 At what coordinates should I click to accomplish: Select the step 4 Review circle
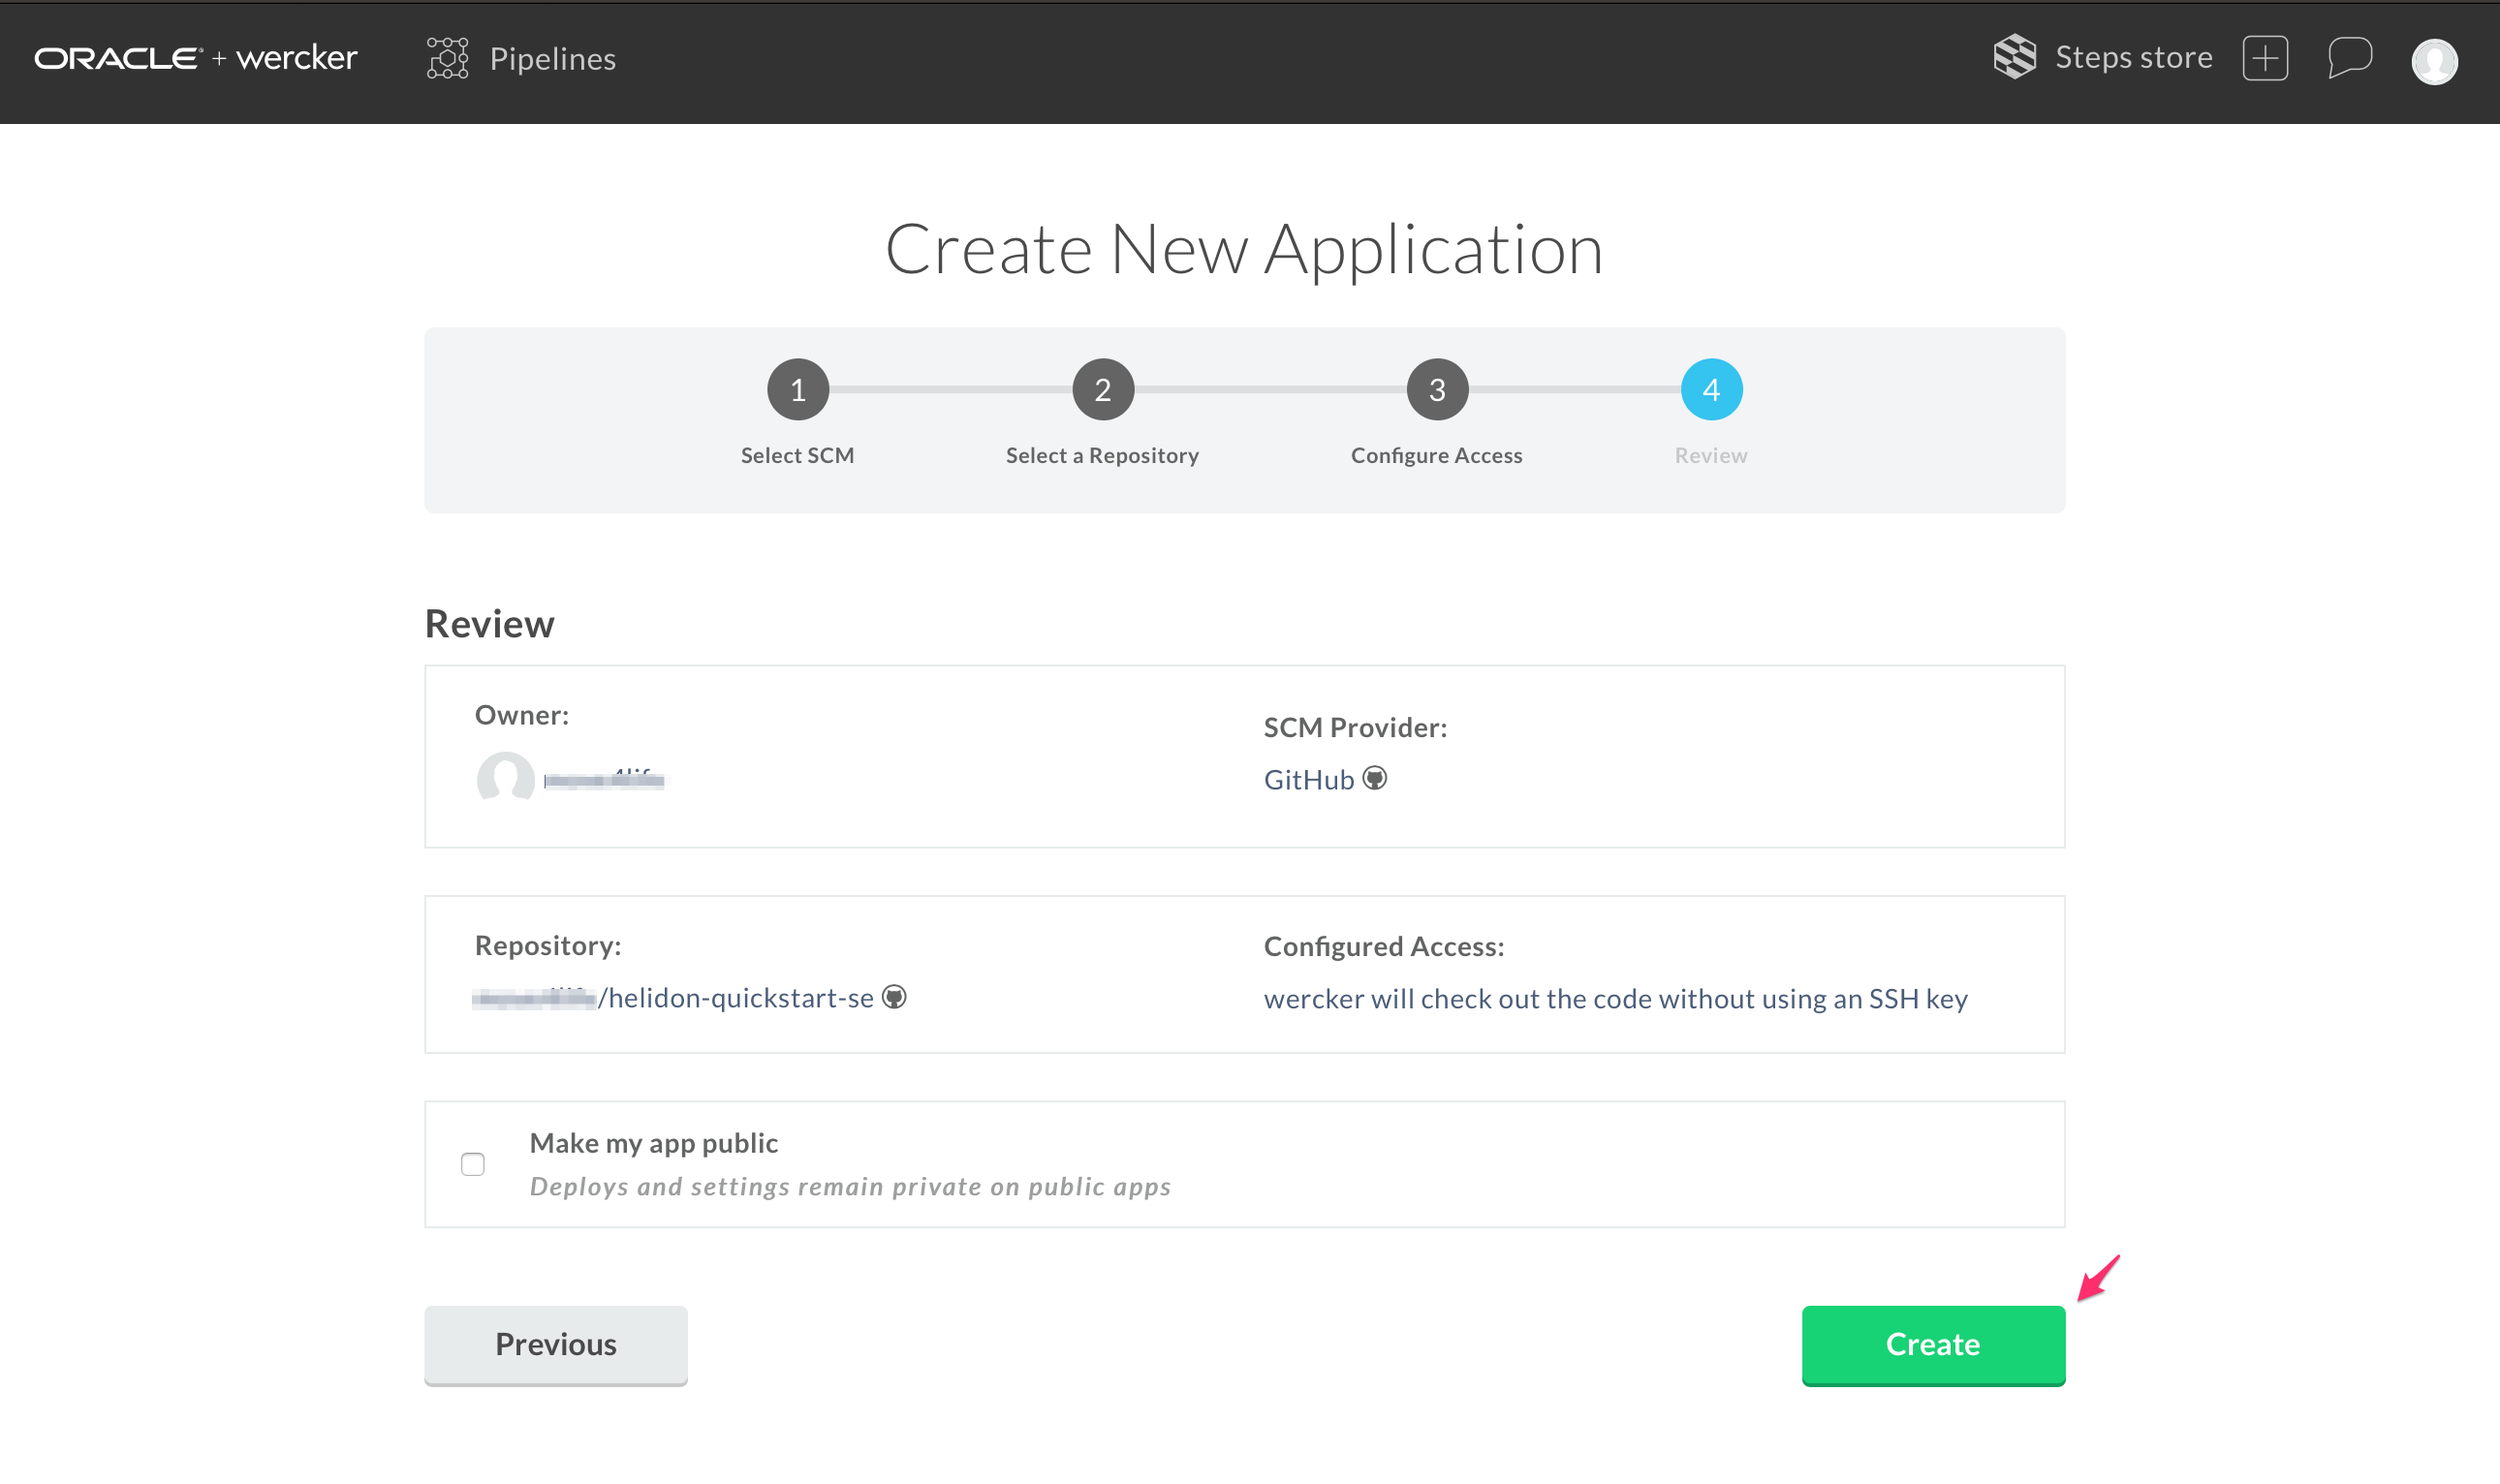pyautogui.click(x=1711, y=390)
